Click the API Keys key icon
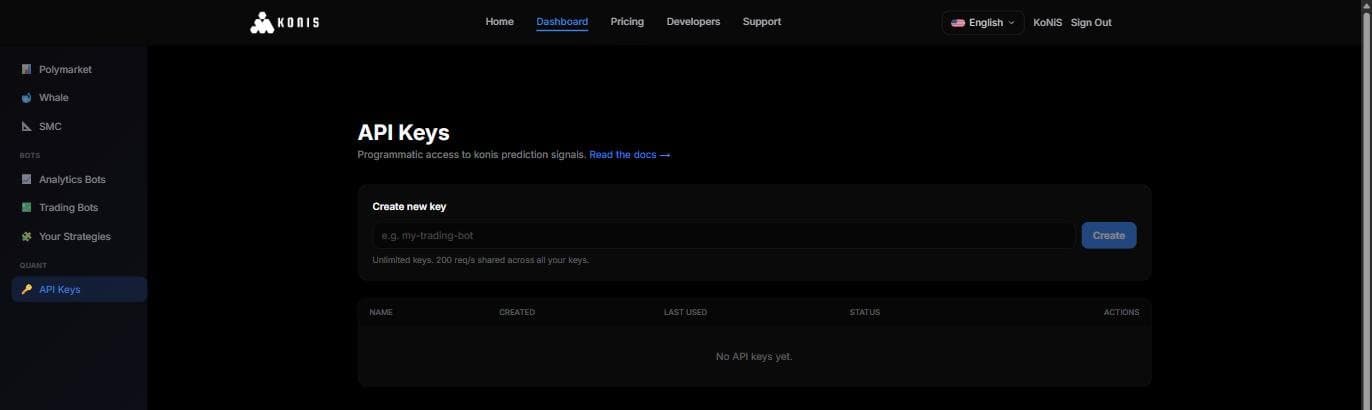1372x410 pixels. 27,289
